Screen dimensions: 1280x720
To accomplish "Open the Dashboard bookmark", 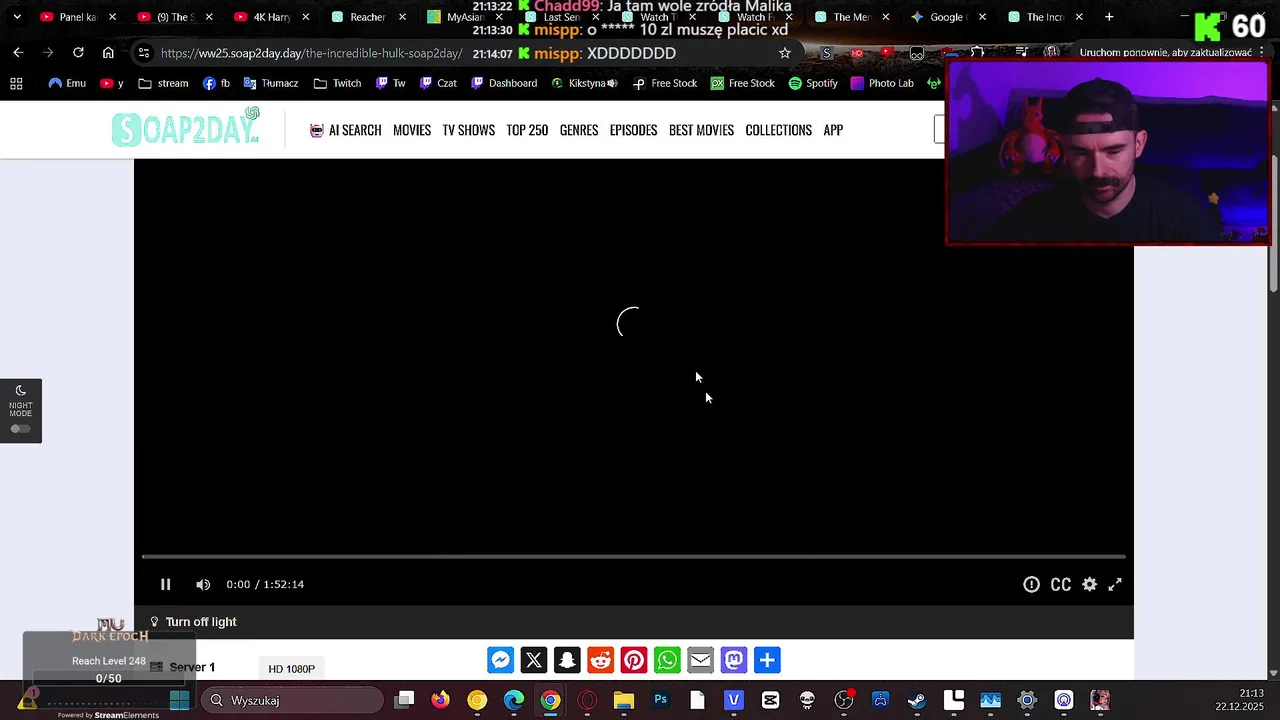I will (505, 83).
